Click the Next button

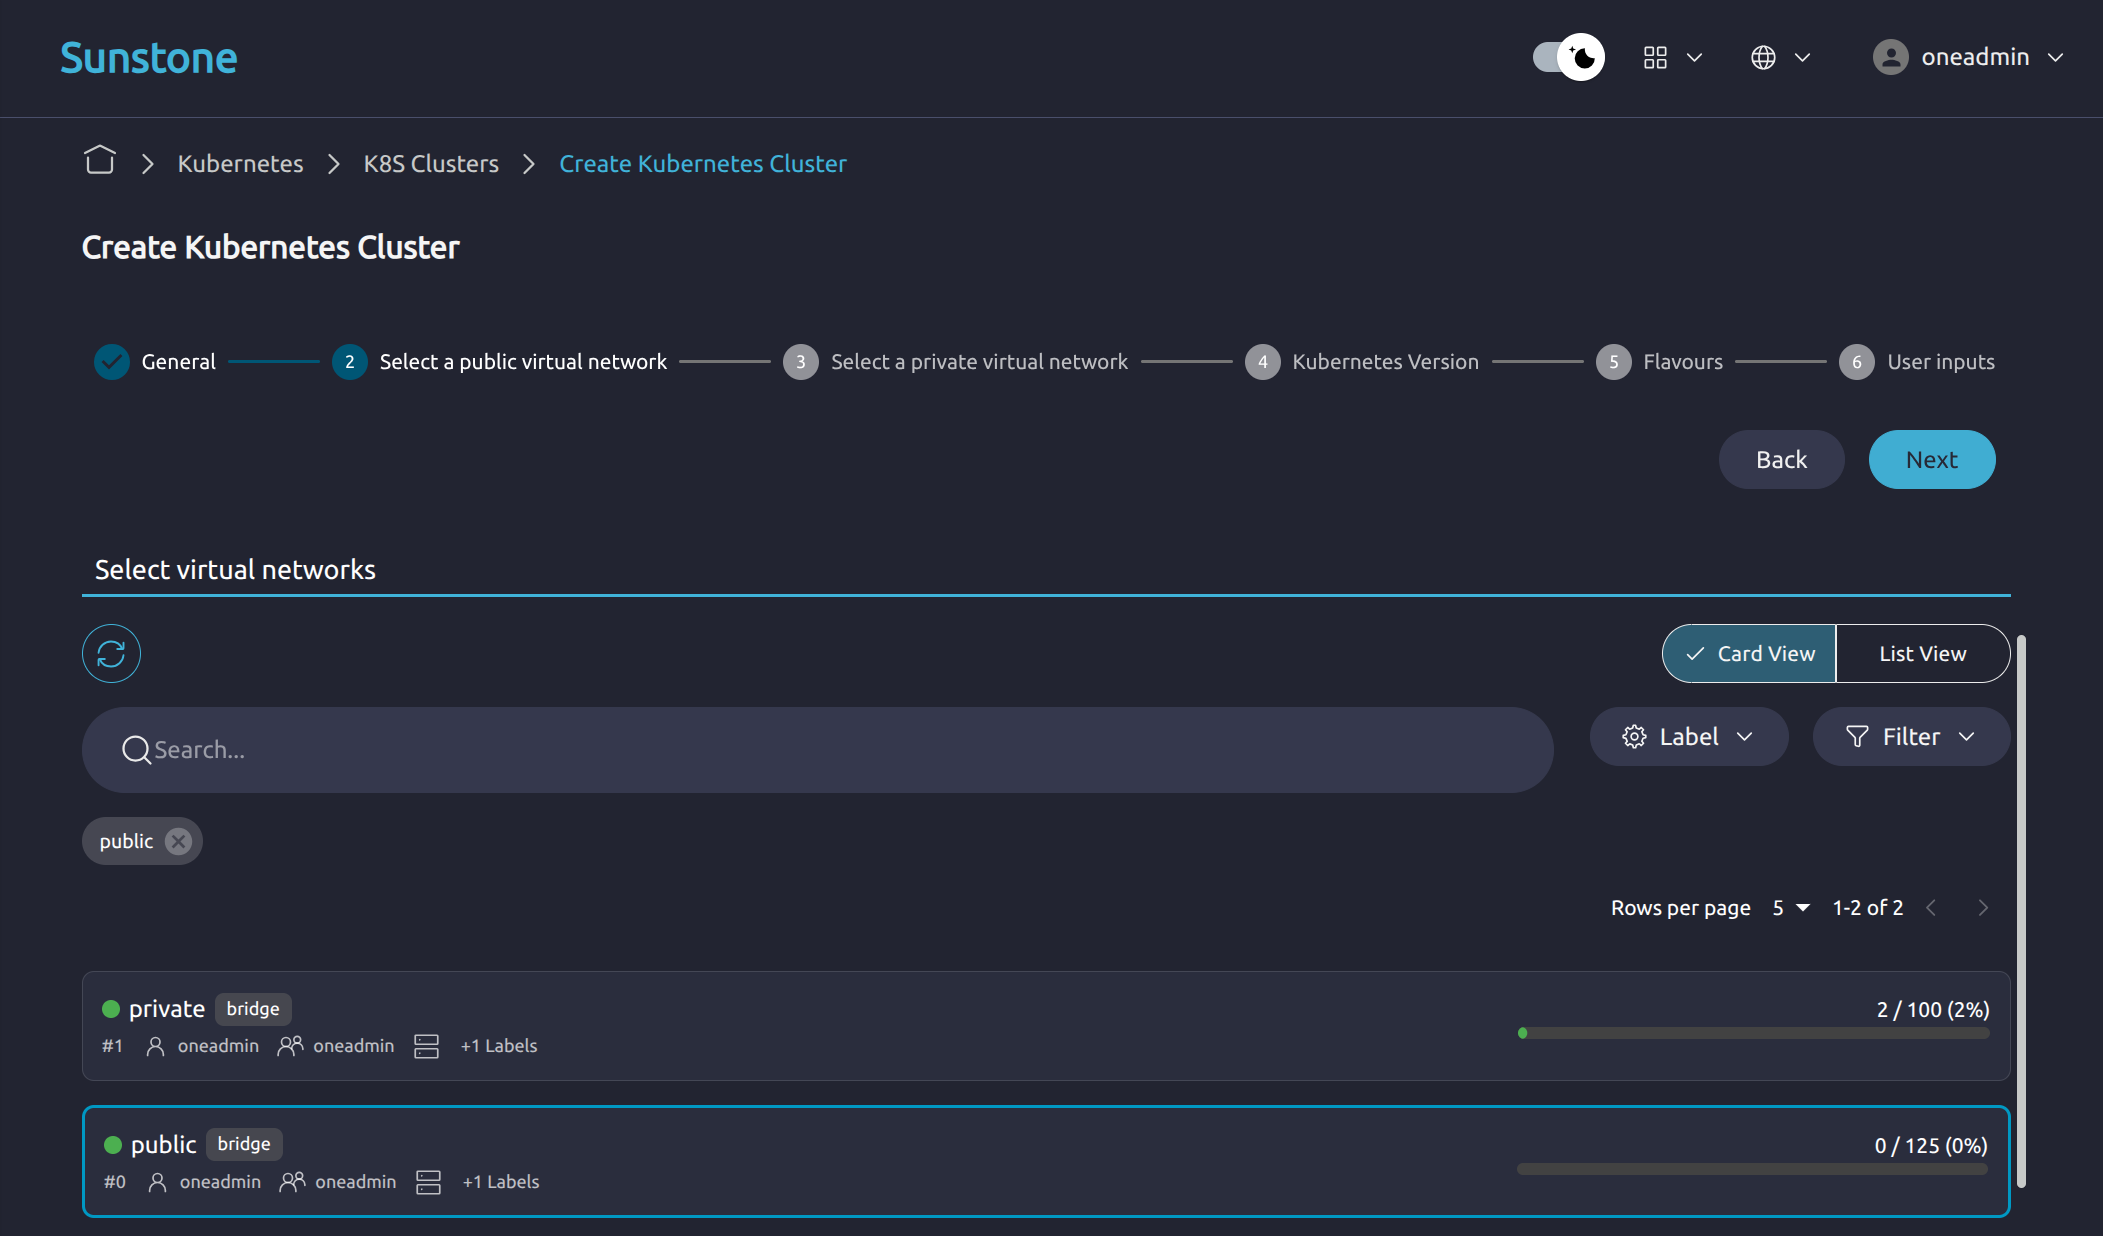point(1931,460)
